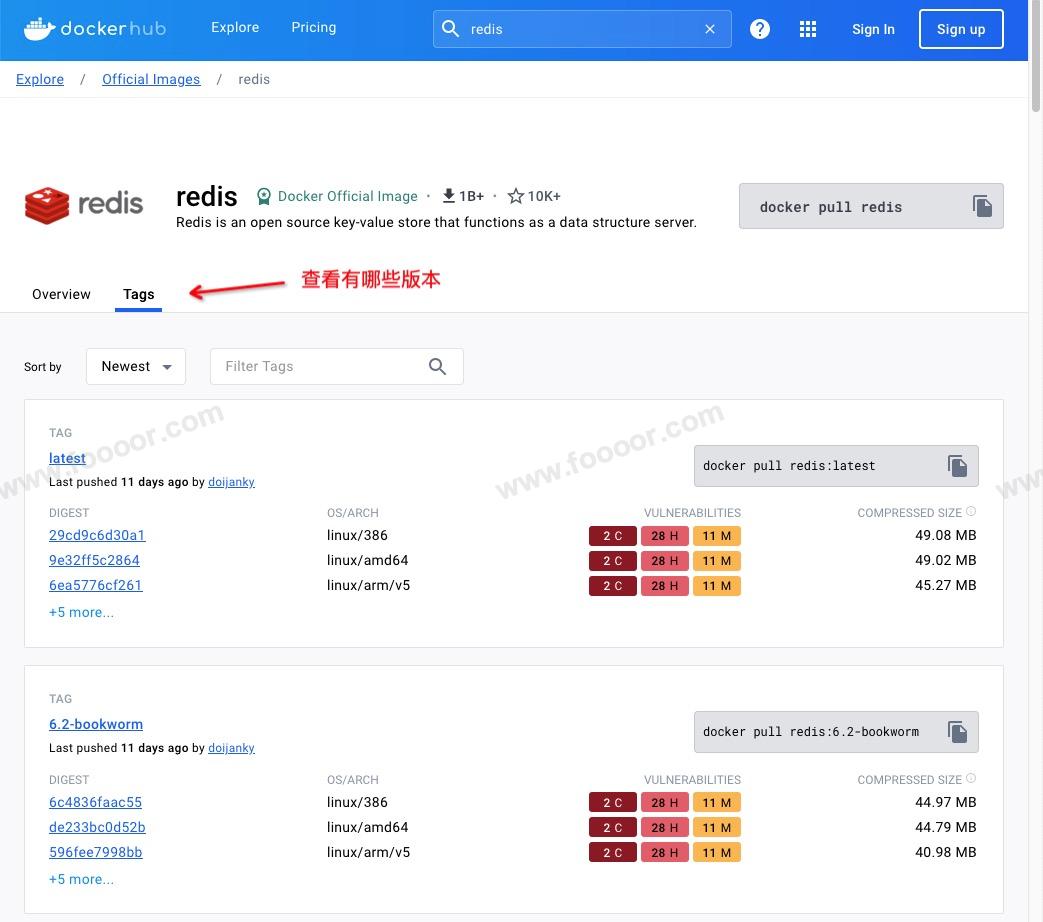
Task: Clear the search field with the X icon
Action: pos(710,29)
